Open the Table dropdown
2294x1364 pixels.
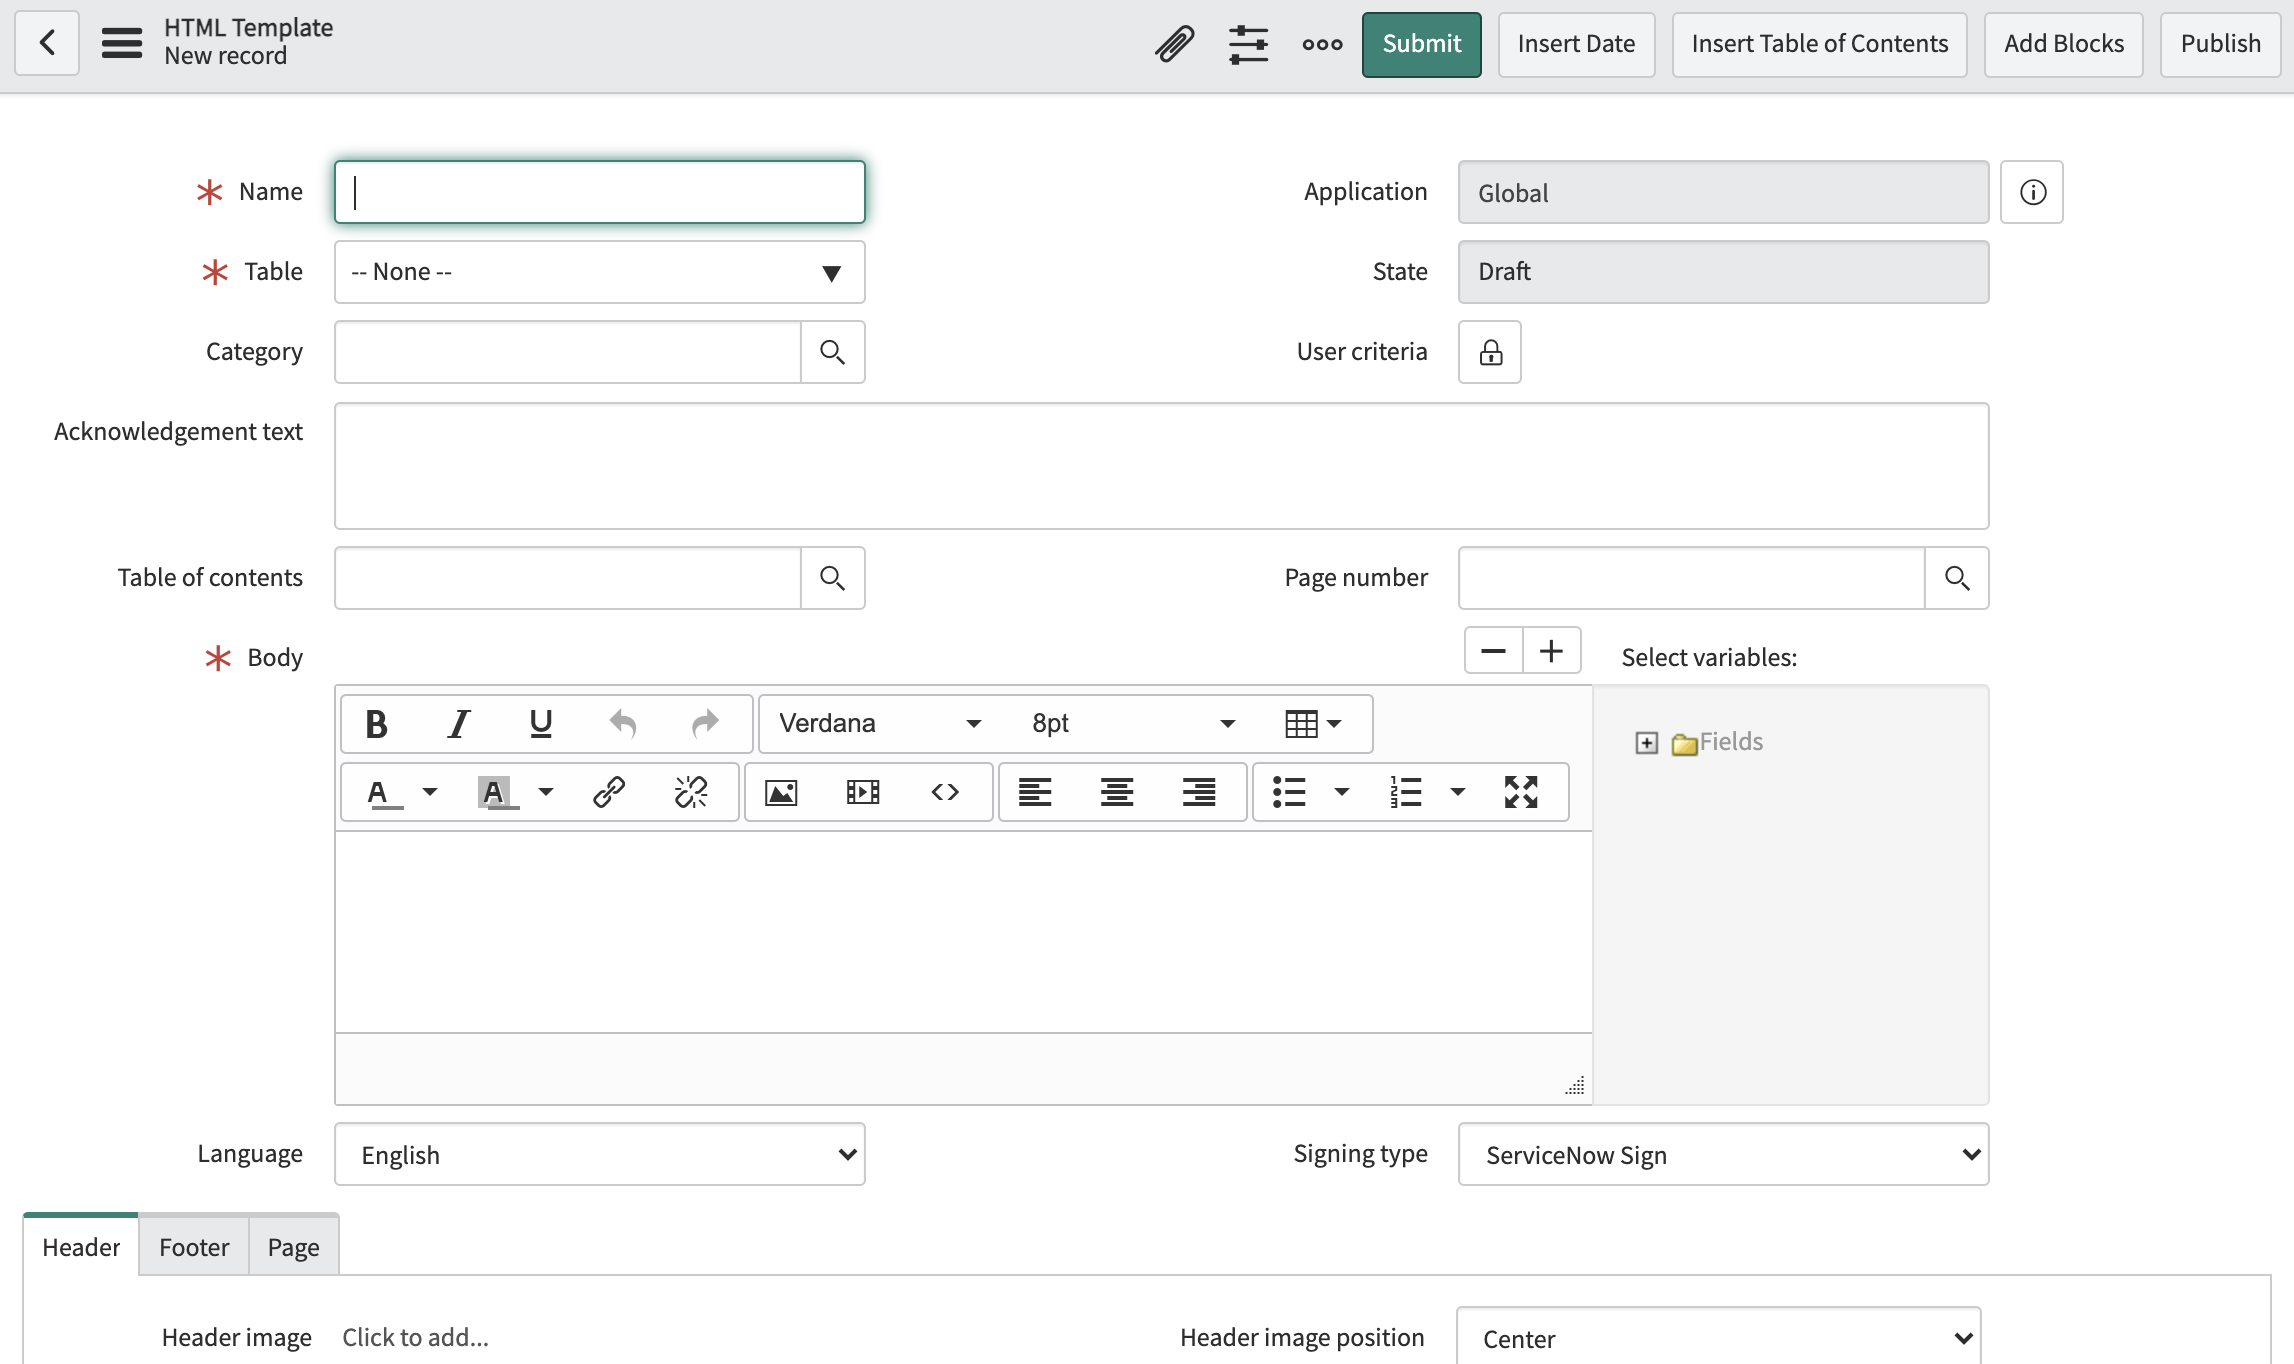[599, 272]
